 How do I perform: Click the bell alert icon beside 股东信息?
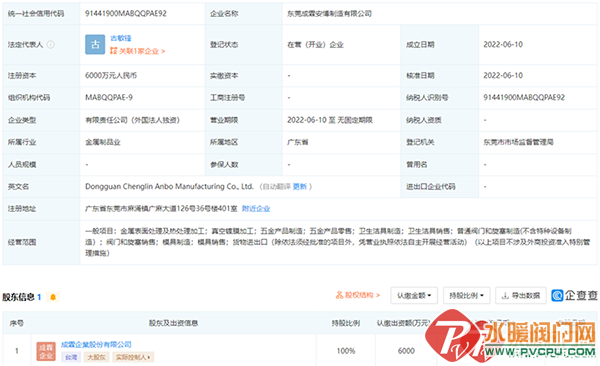[x=53, y=297]
